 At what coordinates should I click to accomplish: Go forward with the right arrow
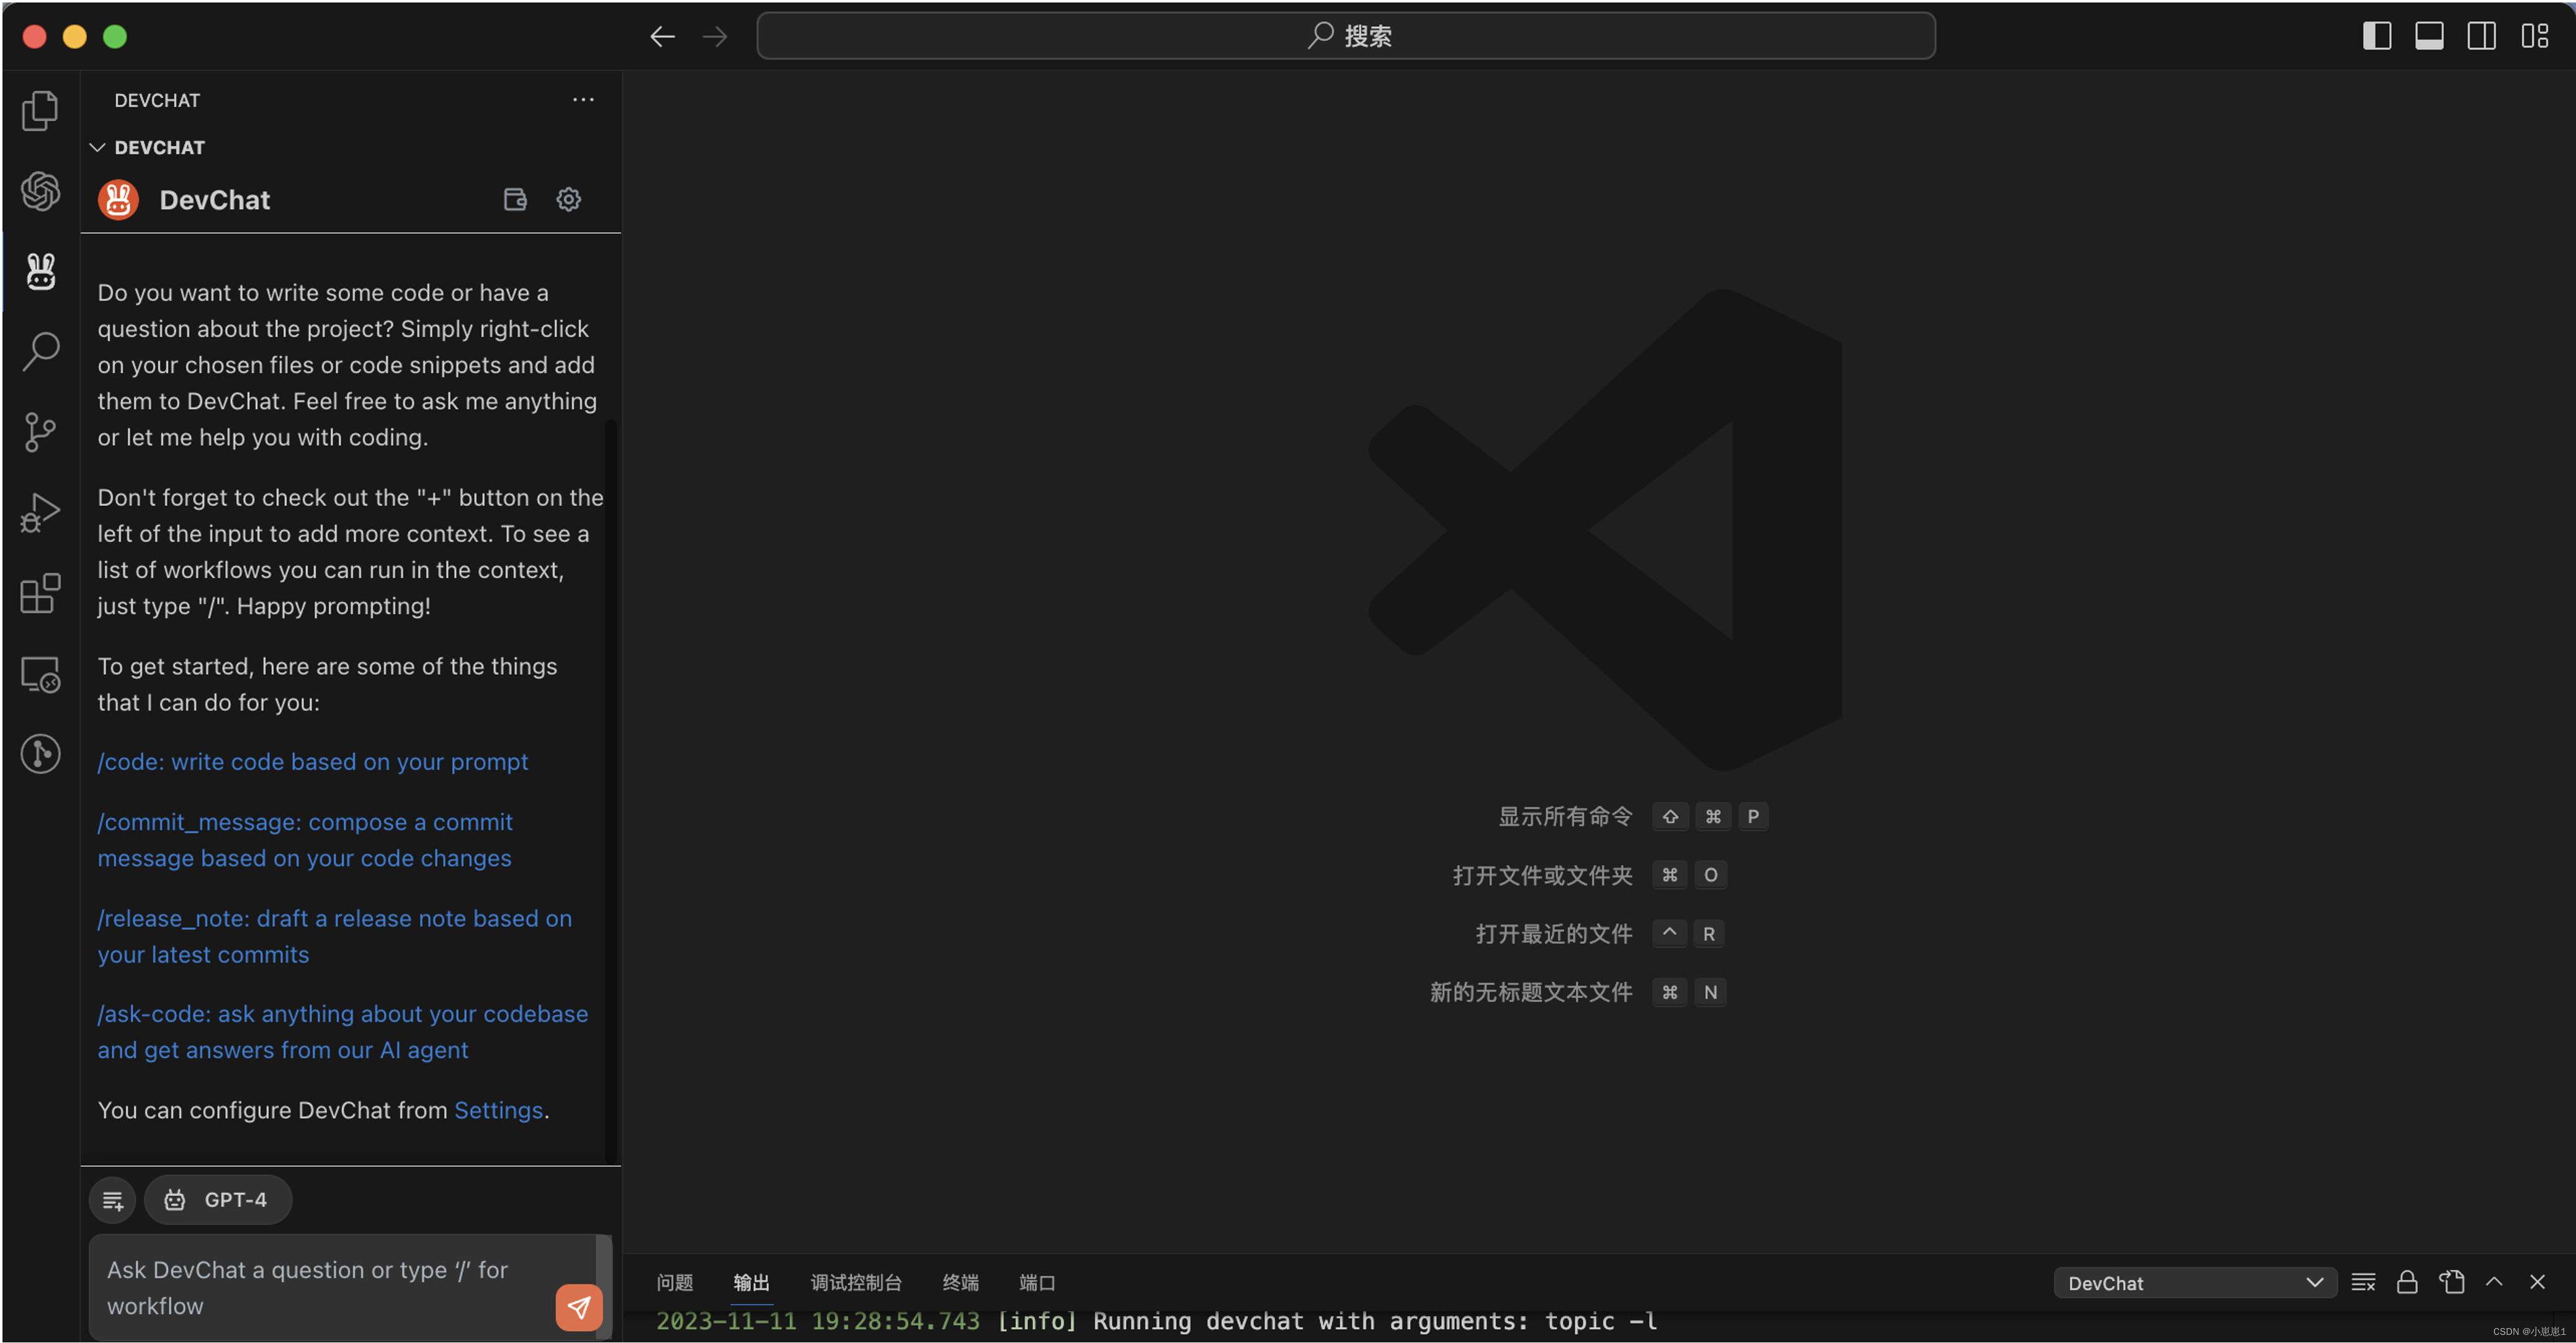[715, 37]
